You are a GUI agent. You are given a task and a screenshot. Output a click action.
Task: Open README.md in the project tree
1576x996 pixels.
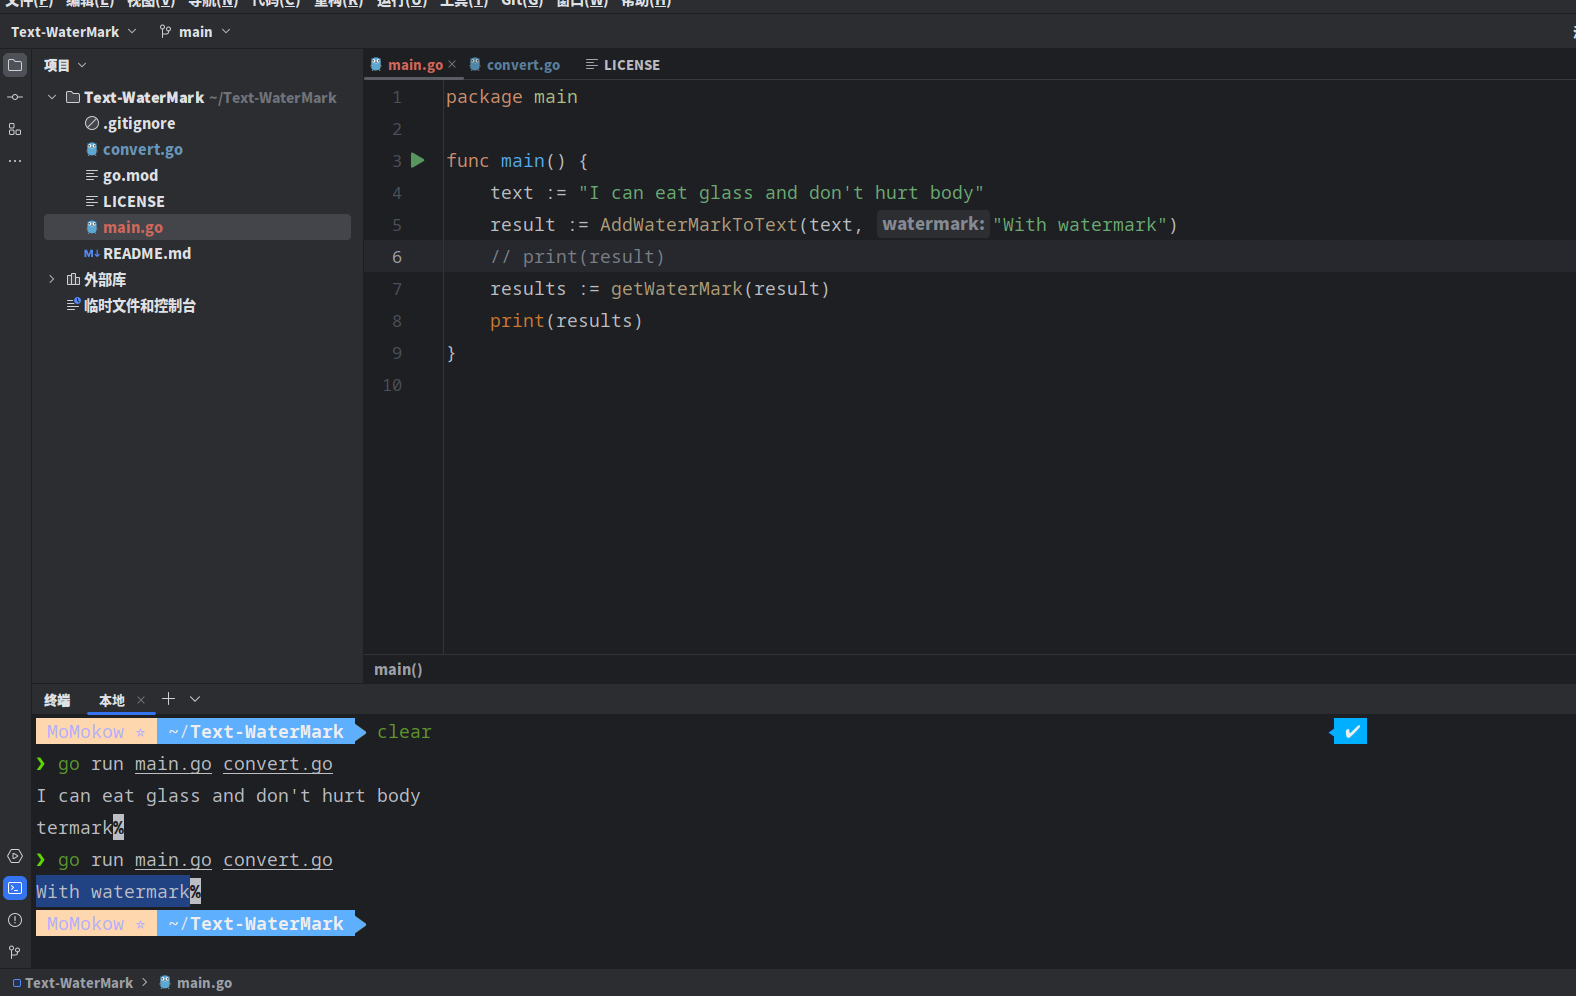[x=147, y=253]
